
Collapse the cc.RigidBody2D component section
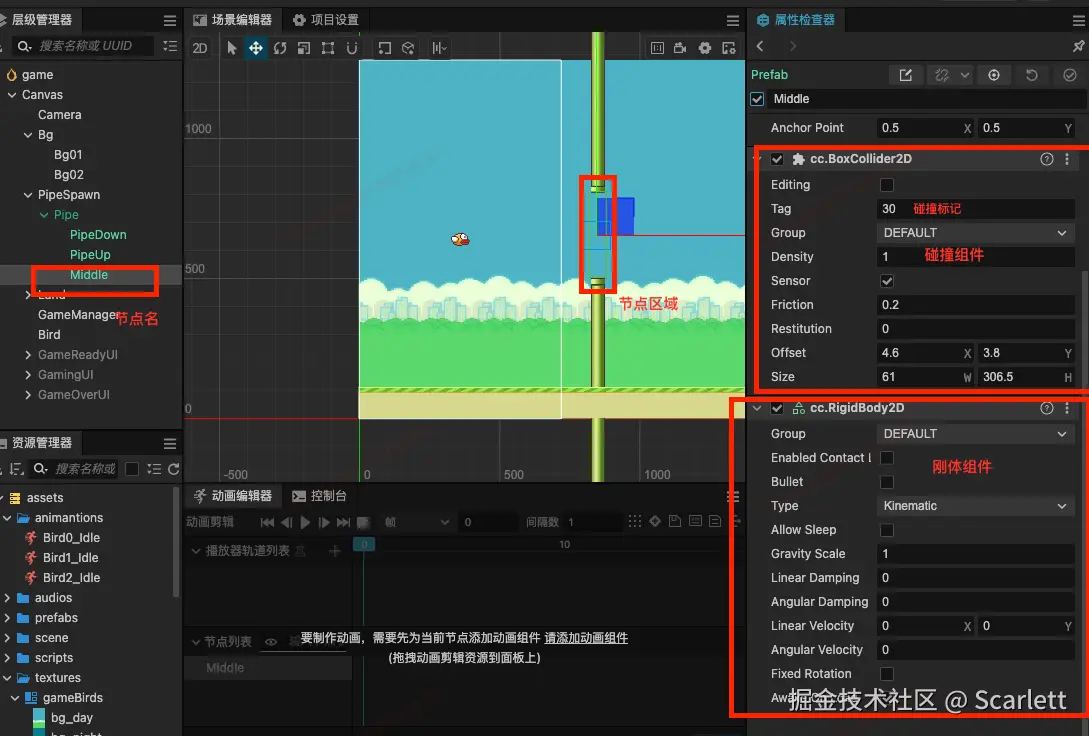point(758,408)
